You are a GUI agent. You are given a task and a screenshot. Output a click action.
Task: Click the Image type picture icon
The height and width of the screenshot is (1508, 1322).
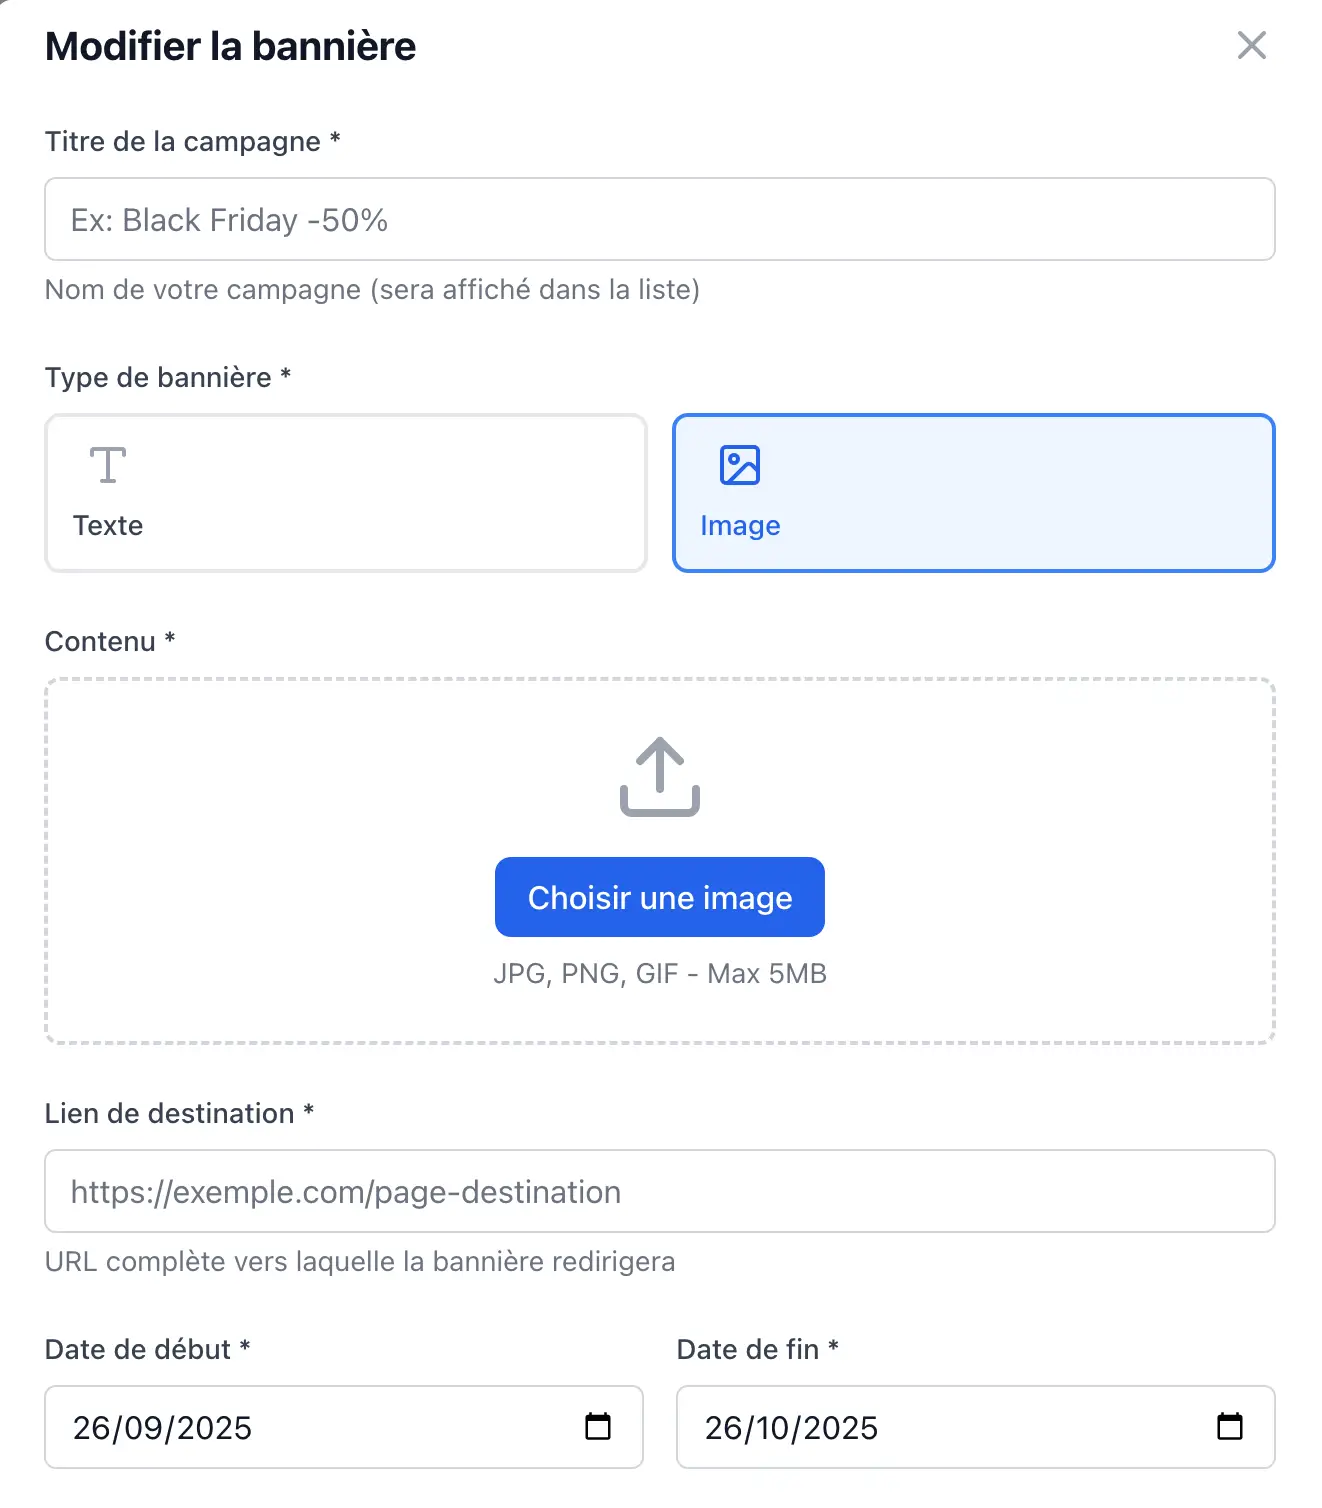[740, 465]
